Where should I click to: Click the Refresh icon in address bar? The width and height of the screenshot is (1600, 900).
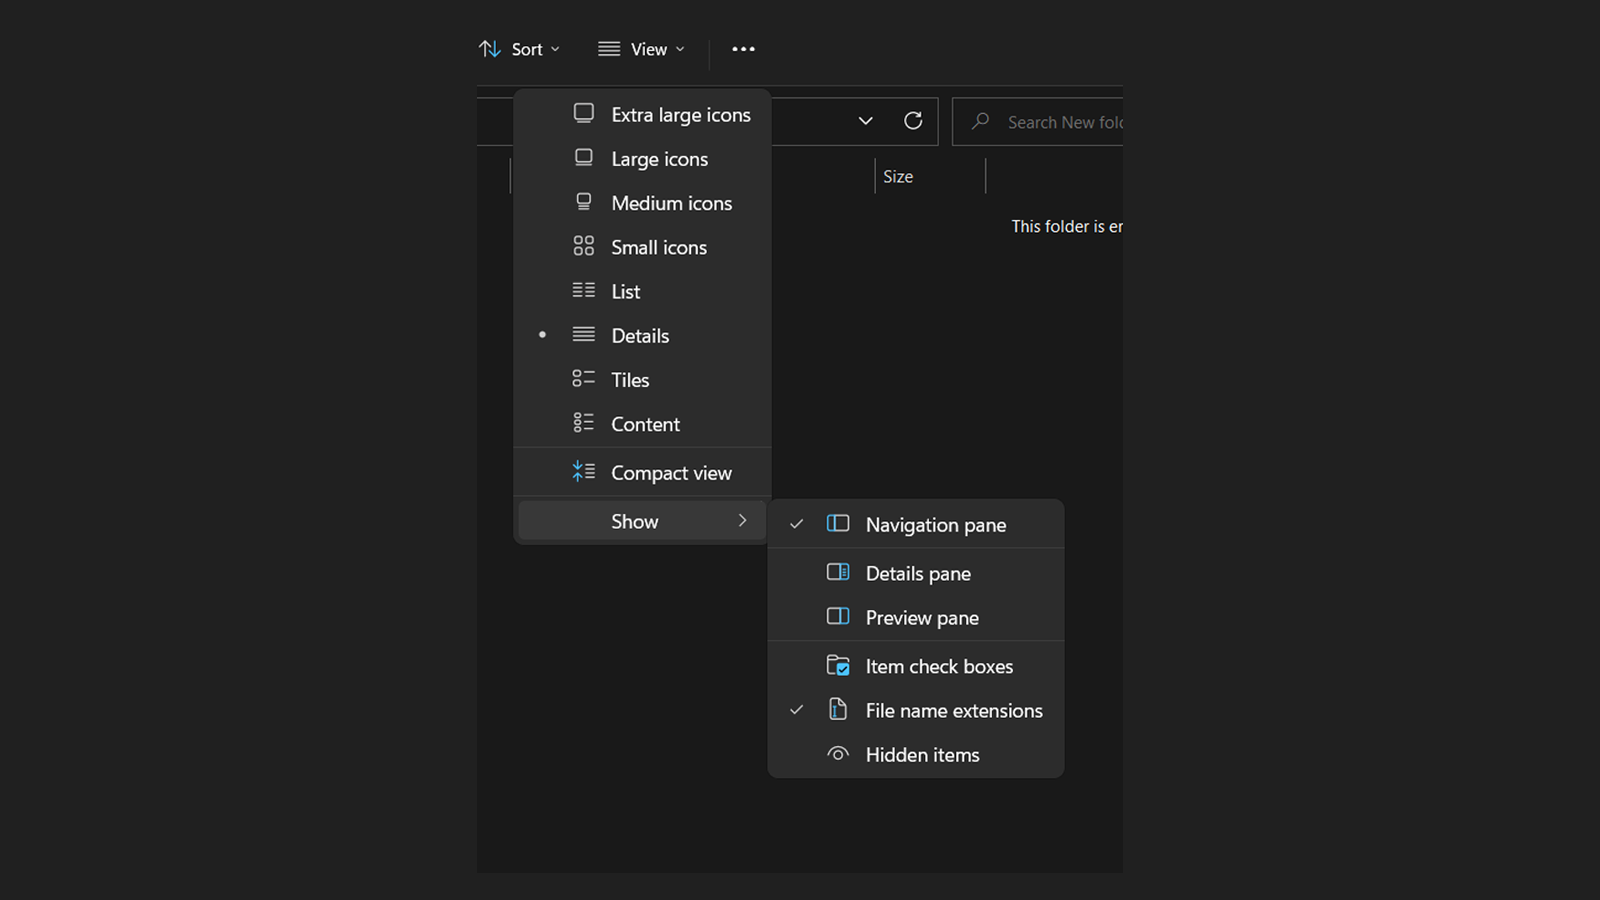click(913, 121)
